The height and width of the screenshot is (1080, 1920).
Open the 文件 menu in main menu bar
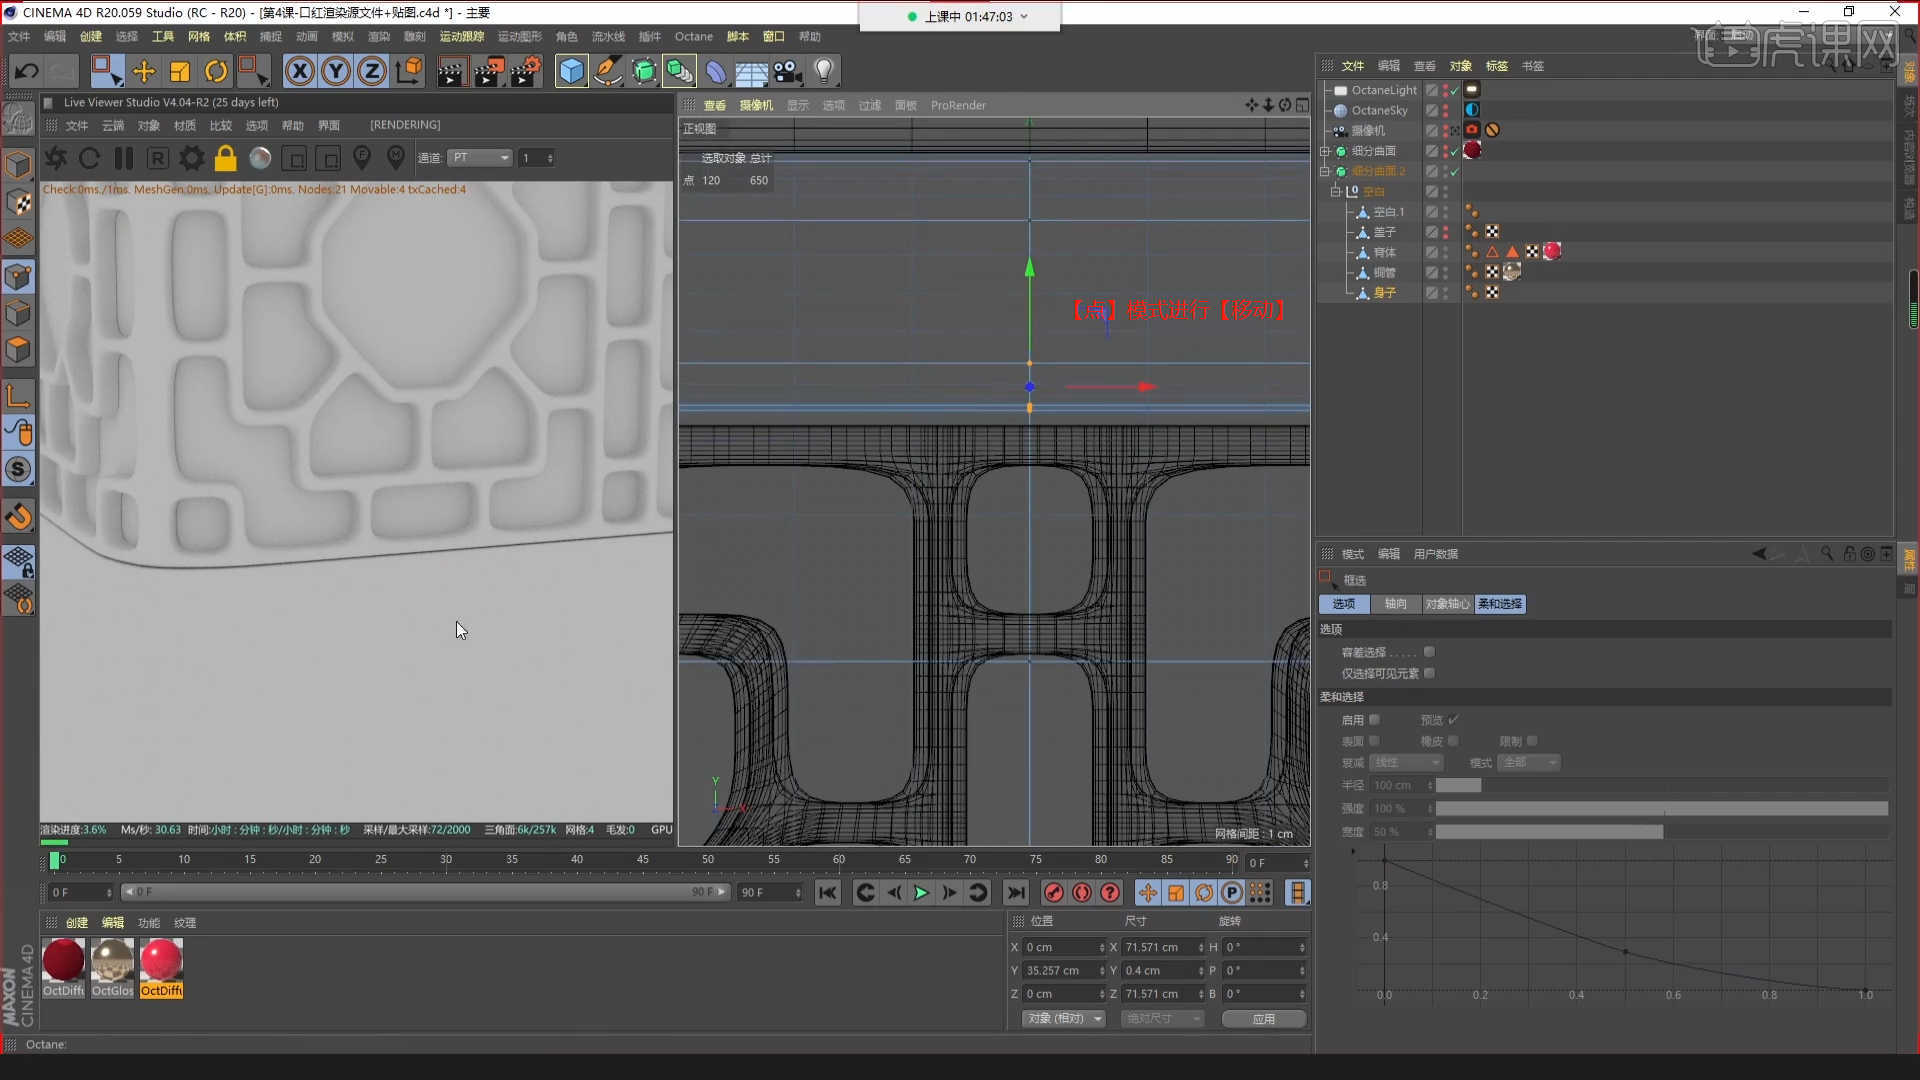coord(19,37)
